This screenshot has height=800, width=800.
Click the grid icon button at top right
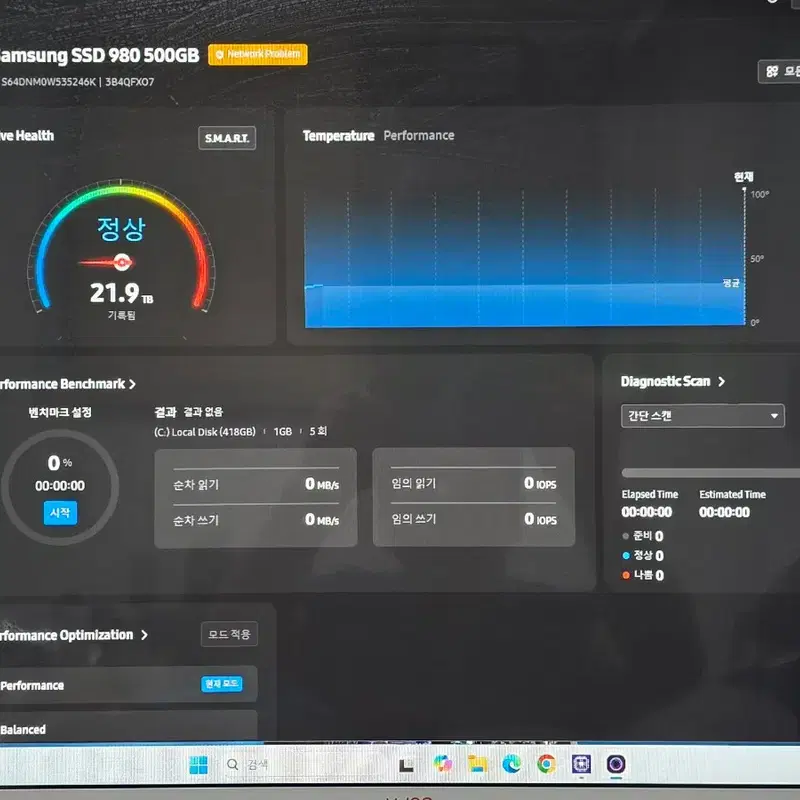pyautogui.click(x=779, y=71)
